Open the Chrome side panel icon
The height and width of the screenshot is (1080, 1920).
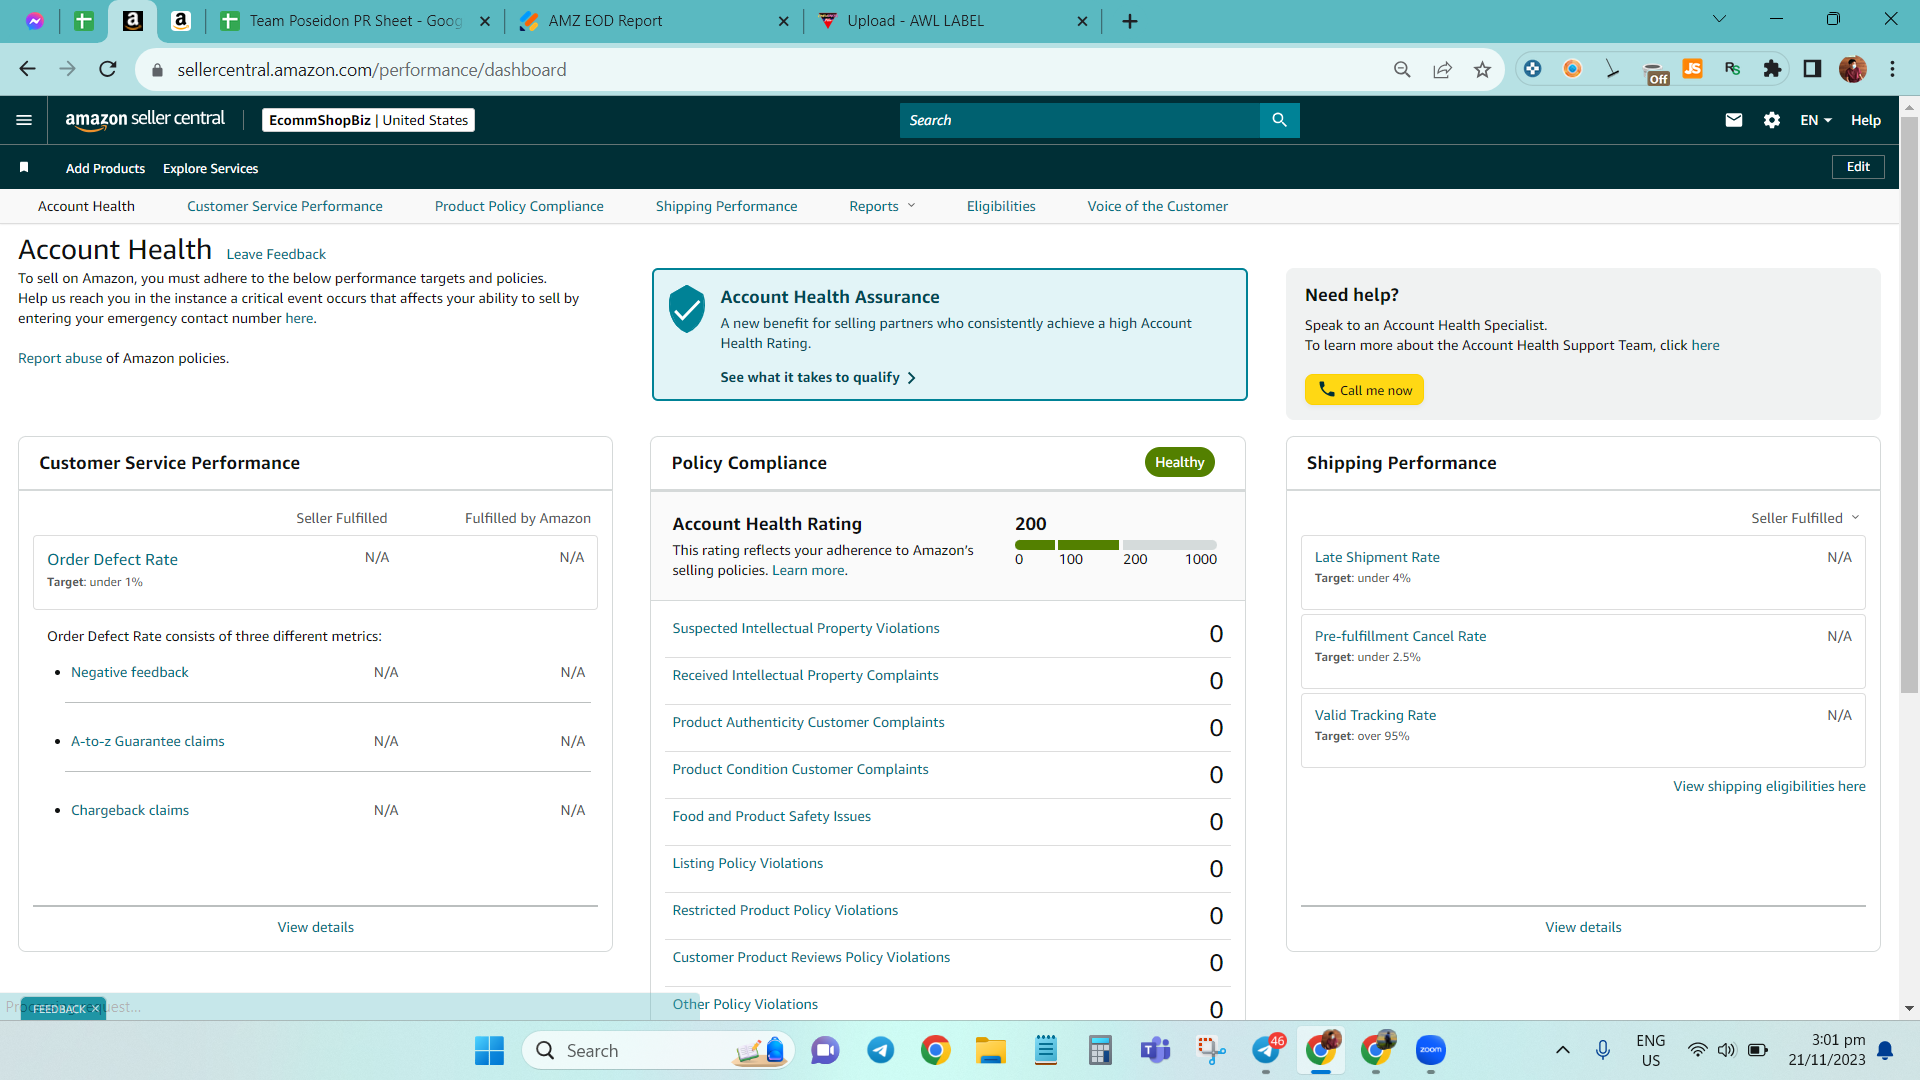pyautogui.click(x=1812, y=69)
